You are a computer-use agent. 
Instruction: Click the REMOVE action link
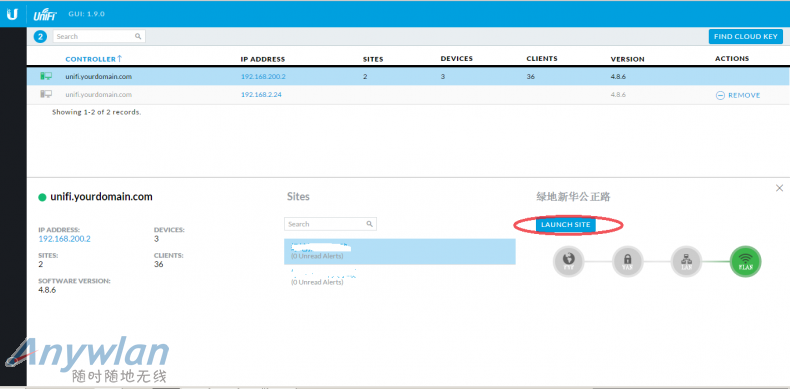[744, 95]
